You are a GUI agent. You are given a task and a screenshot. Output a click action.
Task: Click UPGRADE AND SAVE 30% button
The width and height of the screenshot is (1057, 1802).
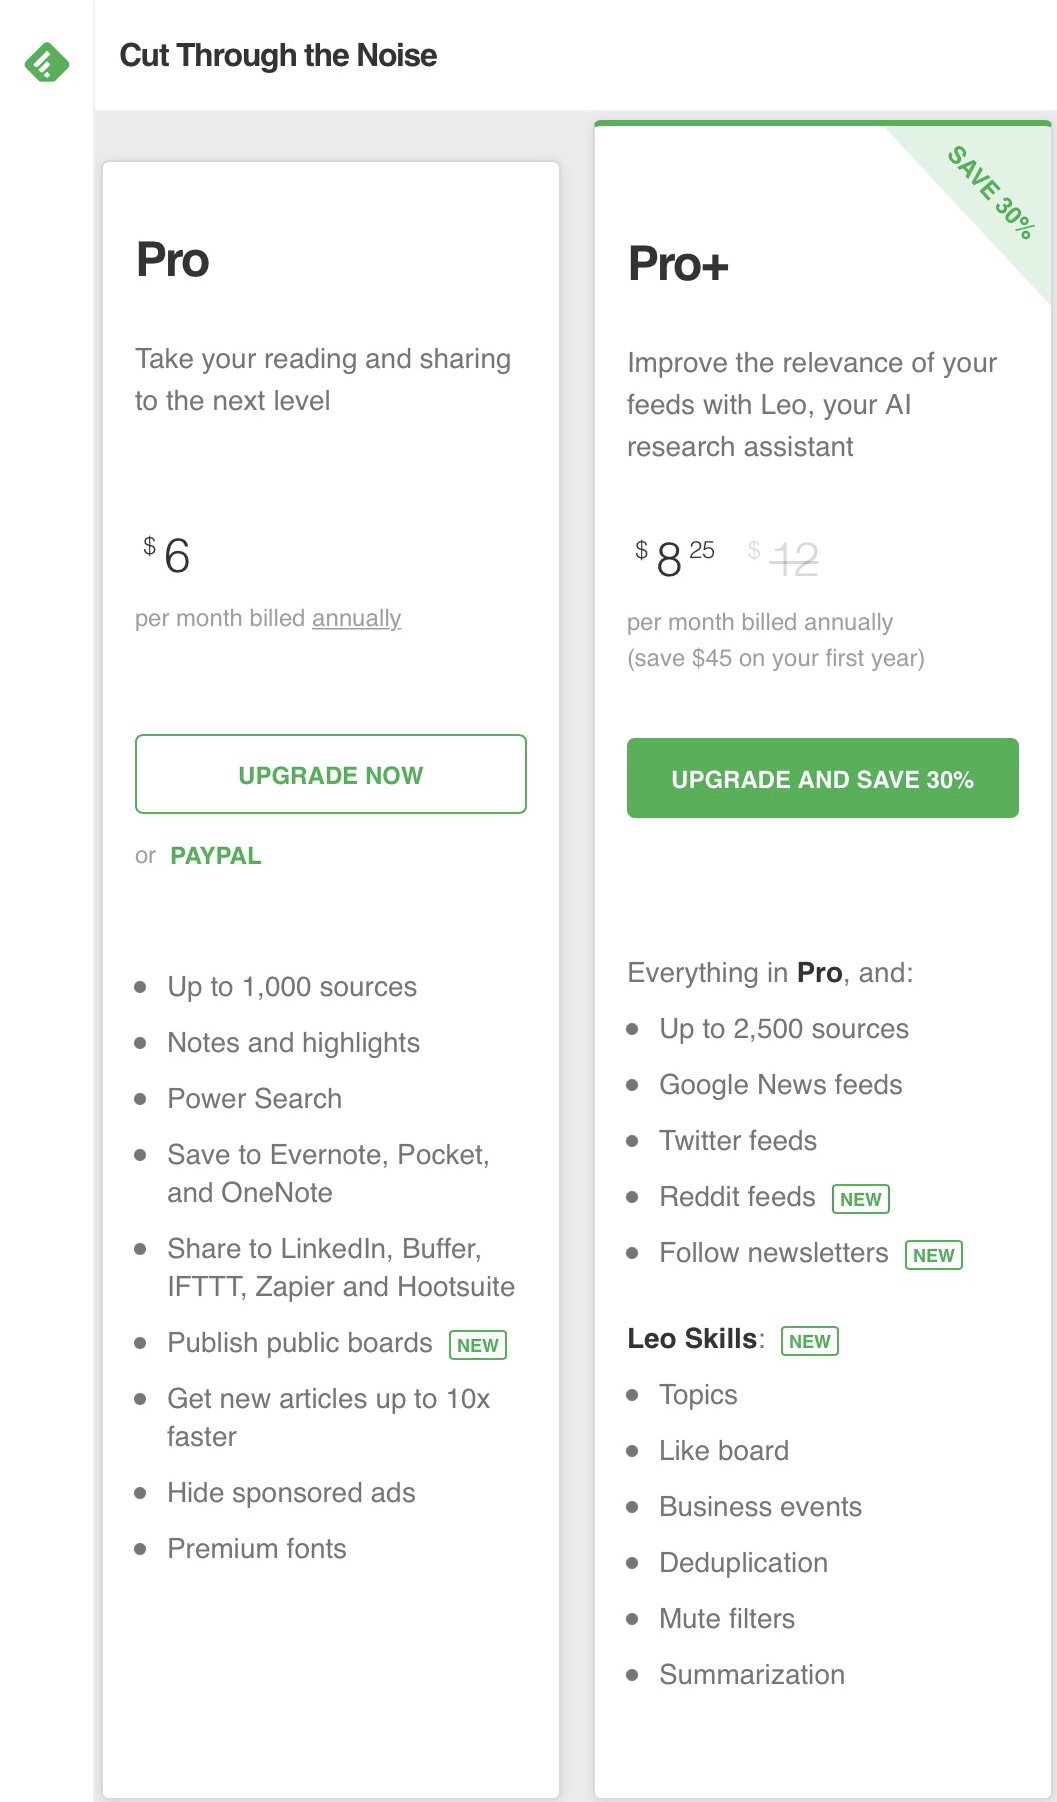822,779
